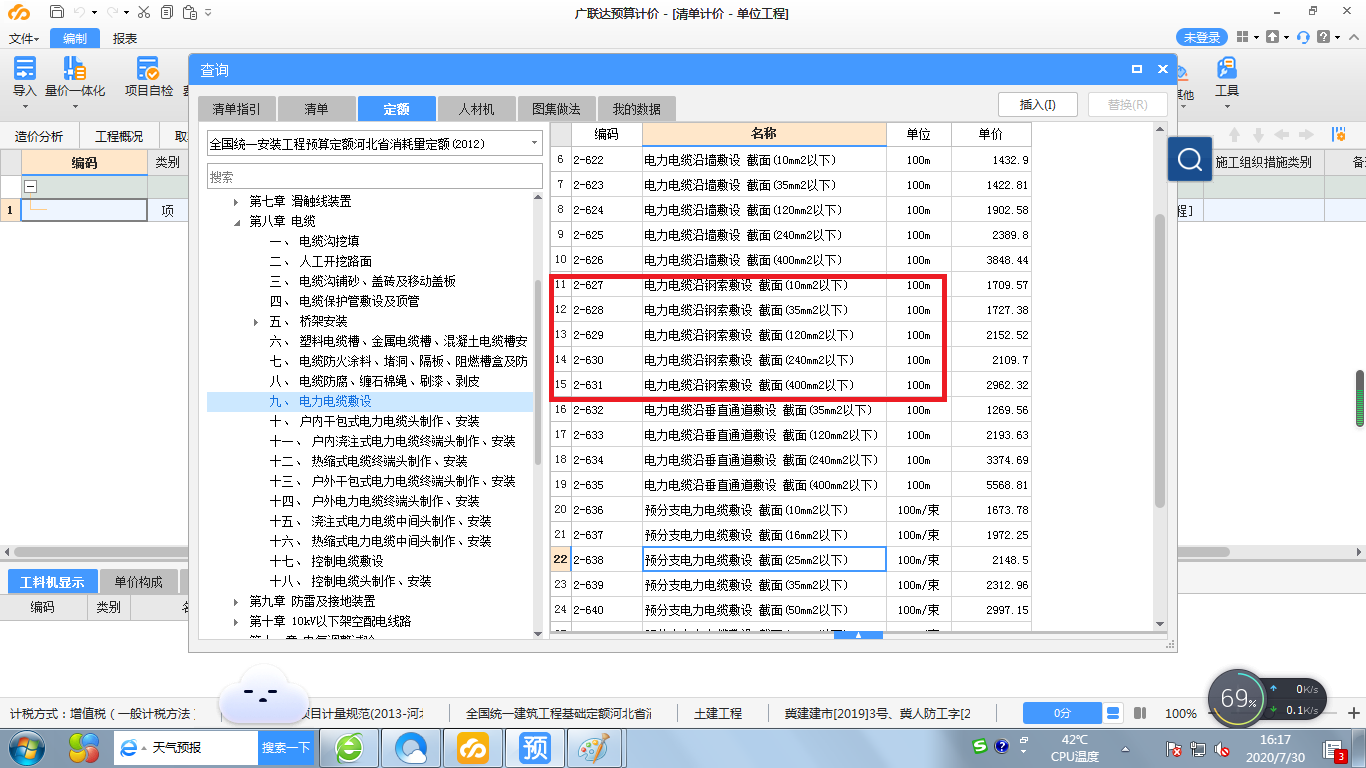Screen dimensions: 1366x768
Task: Open the window layout grid icon
Action: [x=1241, y=37]
